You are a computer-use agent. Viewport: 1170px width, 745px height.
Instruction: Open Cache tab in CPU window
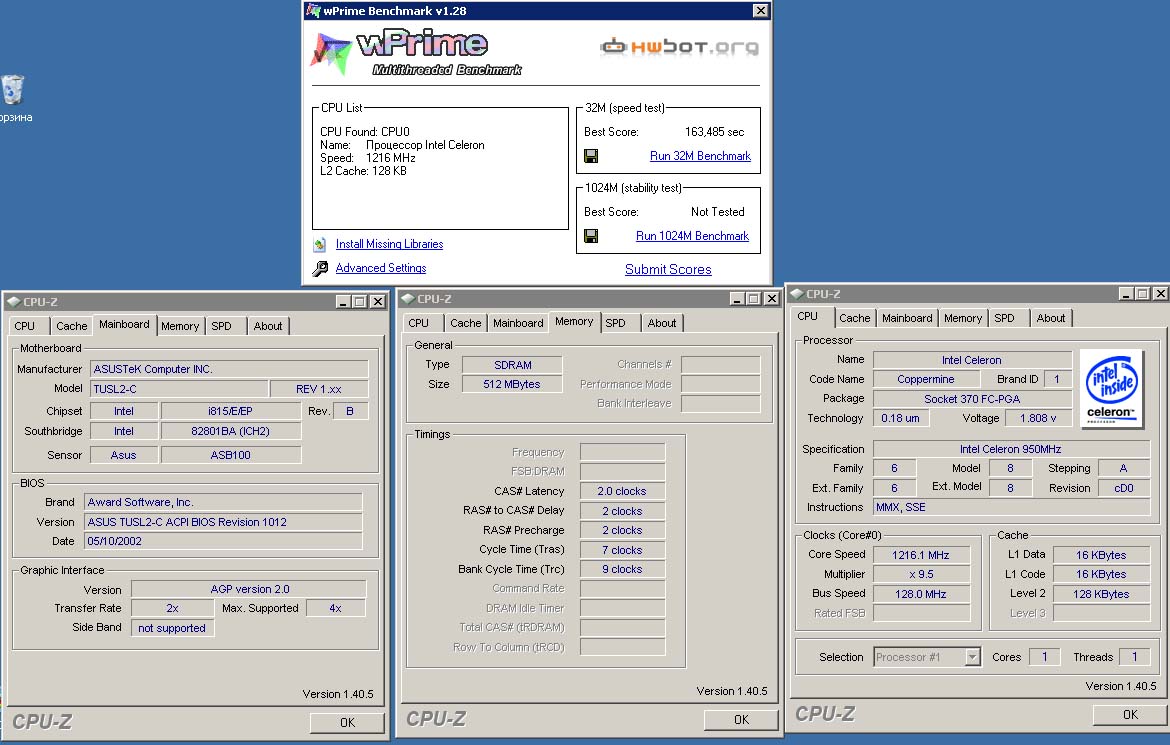[854, 318]
